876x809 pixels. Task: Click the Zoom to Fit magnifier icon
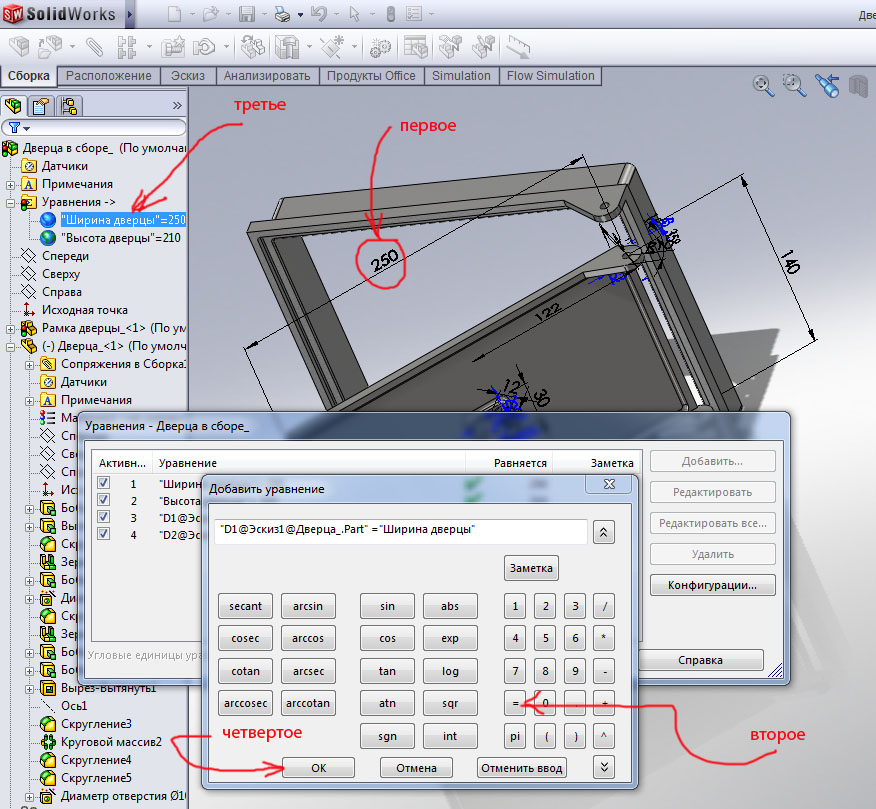coord(764,86)
